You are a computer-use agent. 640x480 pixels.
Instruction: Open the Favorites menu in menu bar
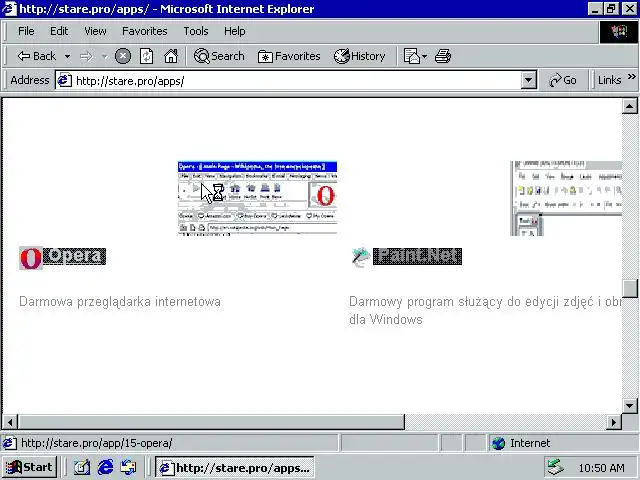coord(144,31)
